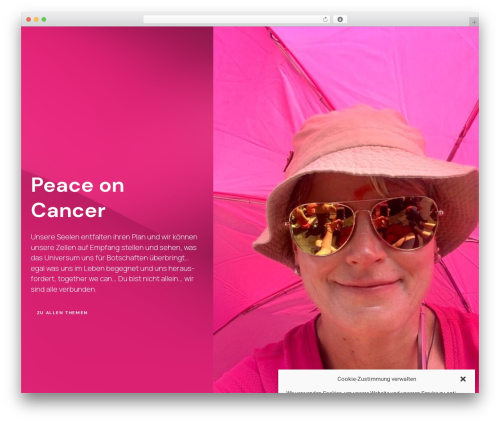Click the 'Cookie-Zustimmung verwalten' title

[x=376, y=379]
